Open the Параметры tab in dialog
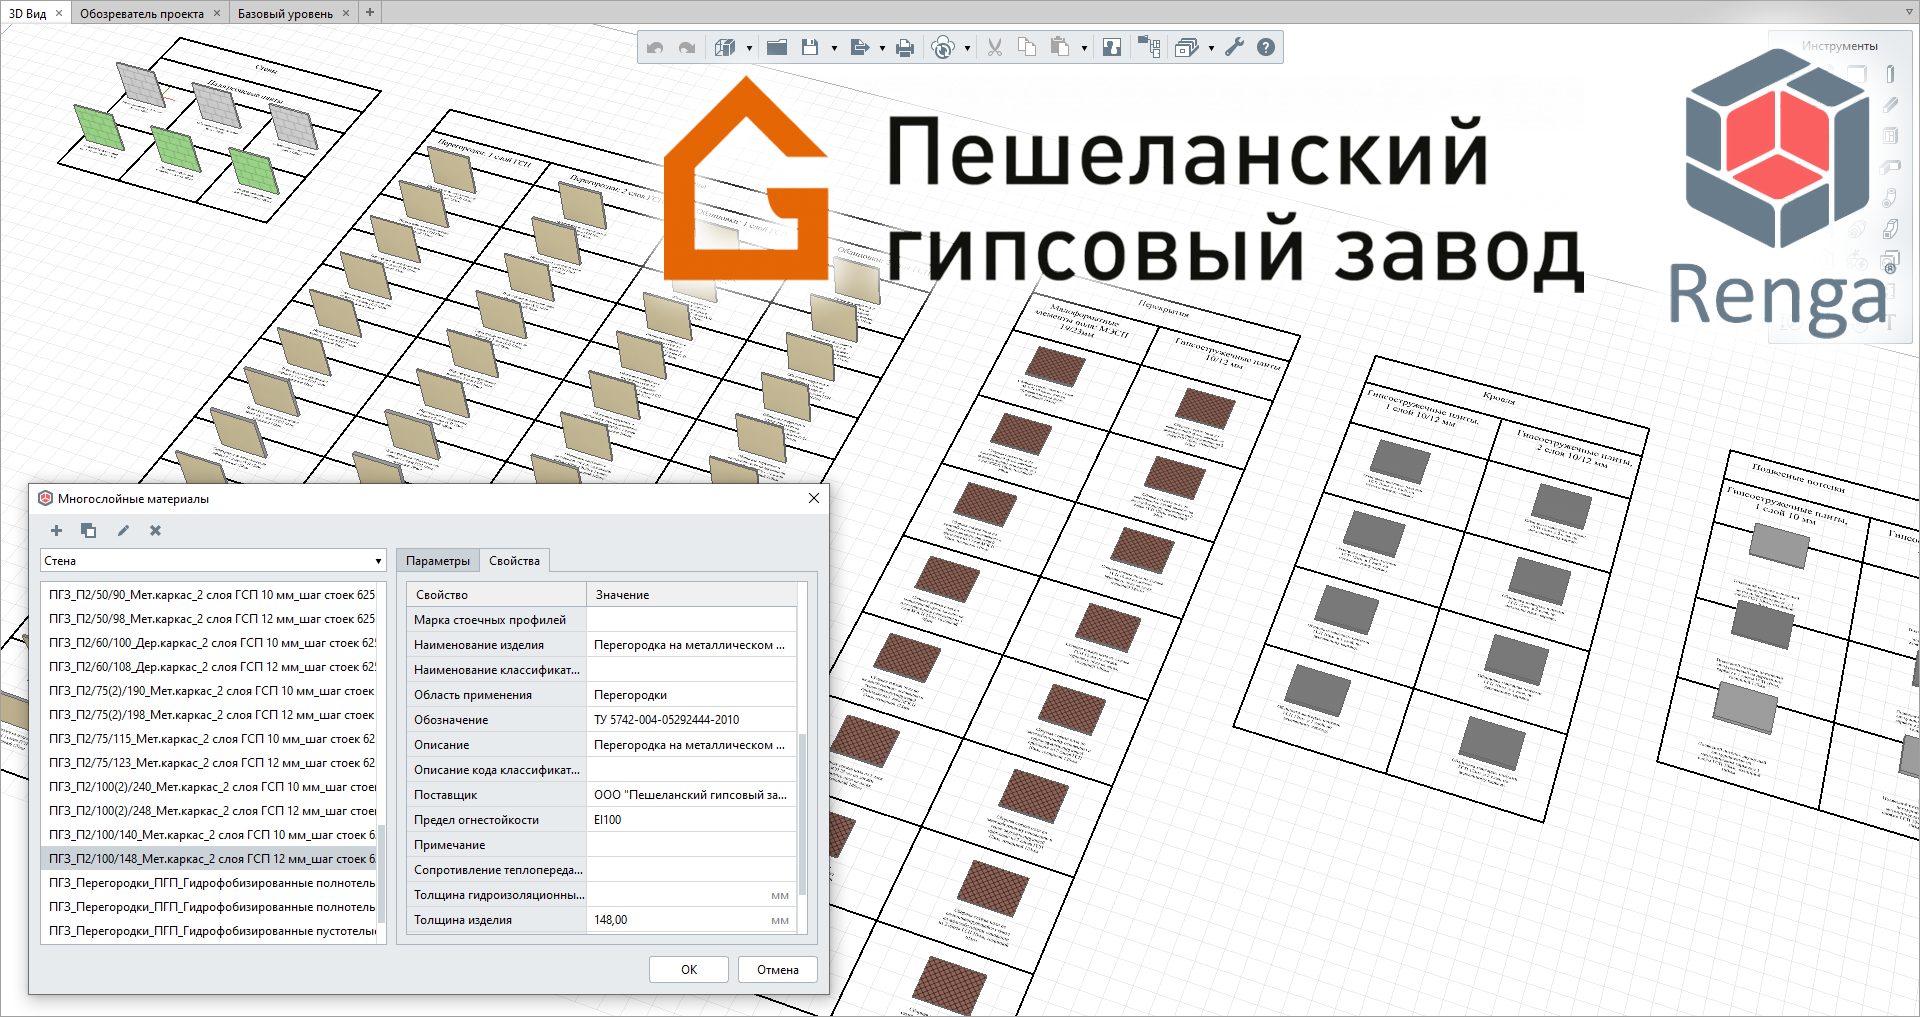The width and height of the screenshot is (1920, 1017). [438, 561]
